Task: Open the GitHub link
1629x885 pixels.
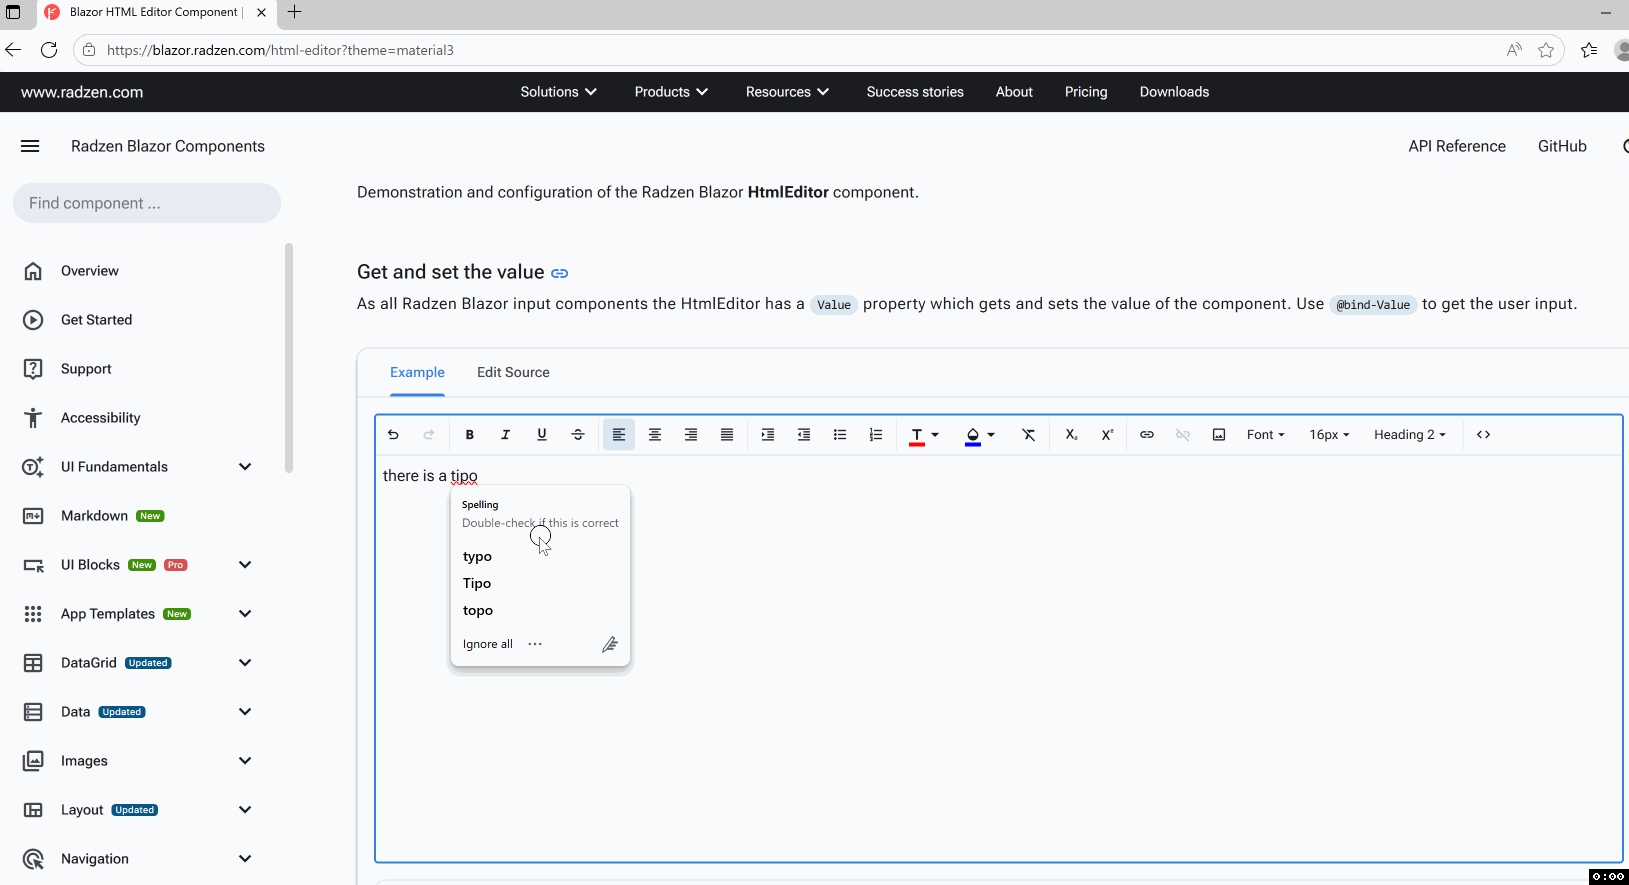Action: [x=1562, y=146]
